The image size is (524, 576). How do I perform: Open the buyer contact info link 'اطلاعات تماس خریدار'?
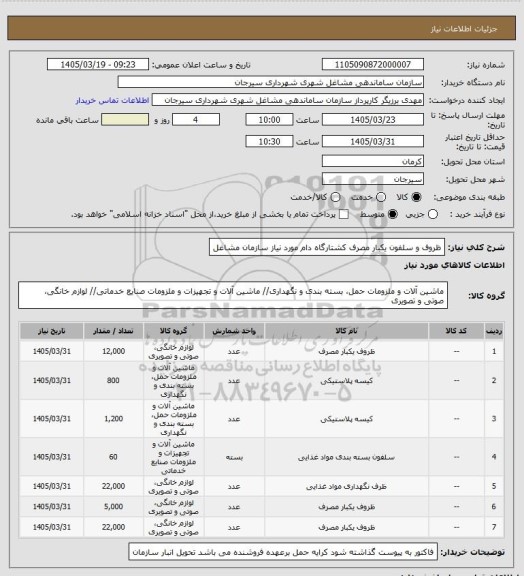(x=112, y=101)
